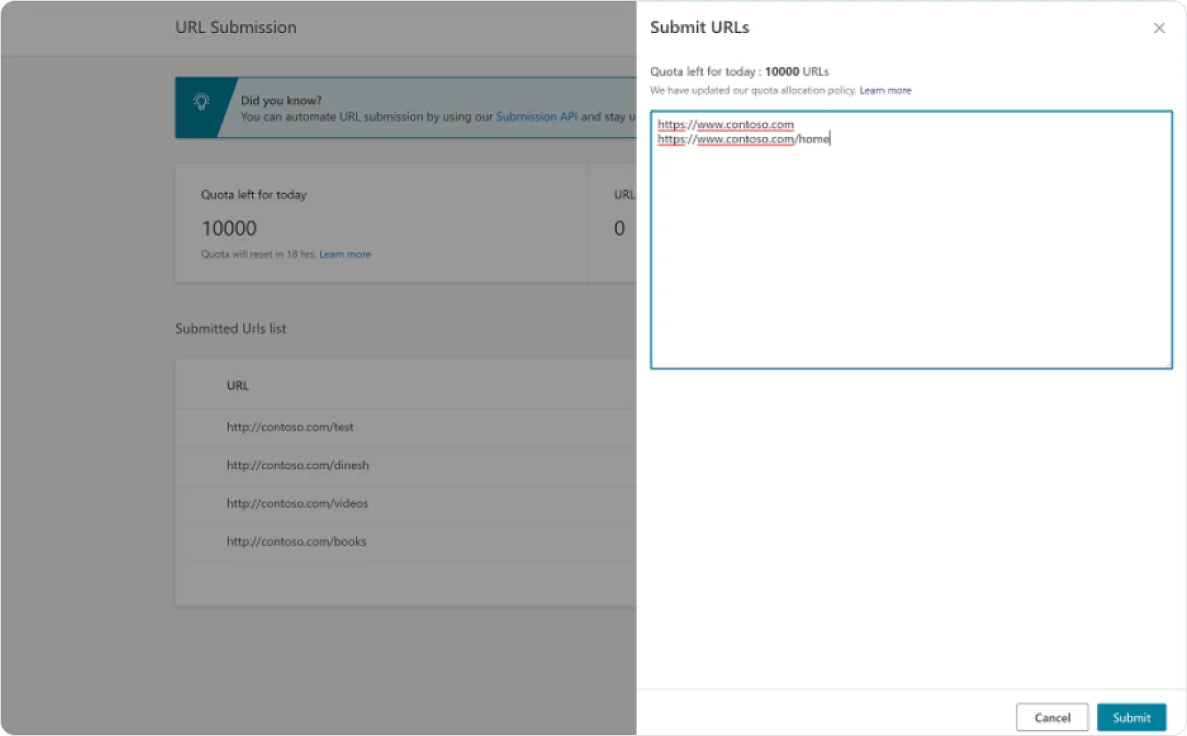Click the URL Submission page title
The width and height of the screenshot is (1187, 736).
[236, 27]
